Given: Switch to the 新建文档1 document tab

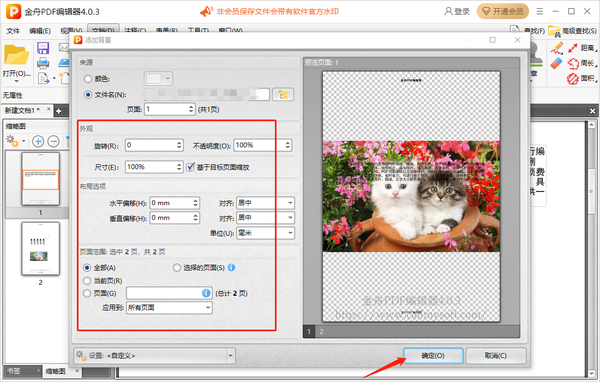Looking at the screenshot, I should coord(22,111).
